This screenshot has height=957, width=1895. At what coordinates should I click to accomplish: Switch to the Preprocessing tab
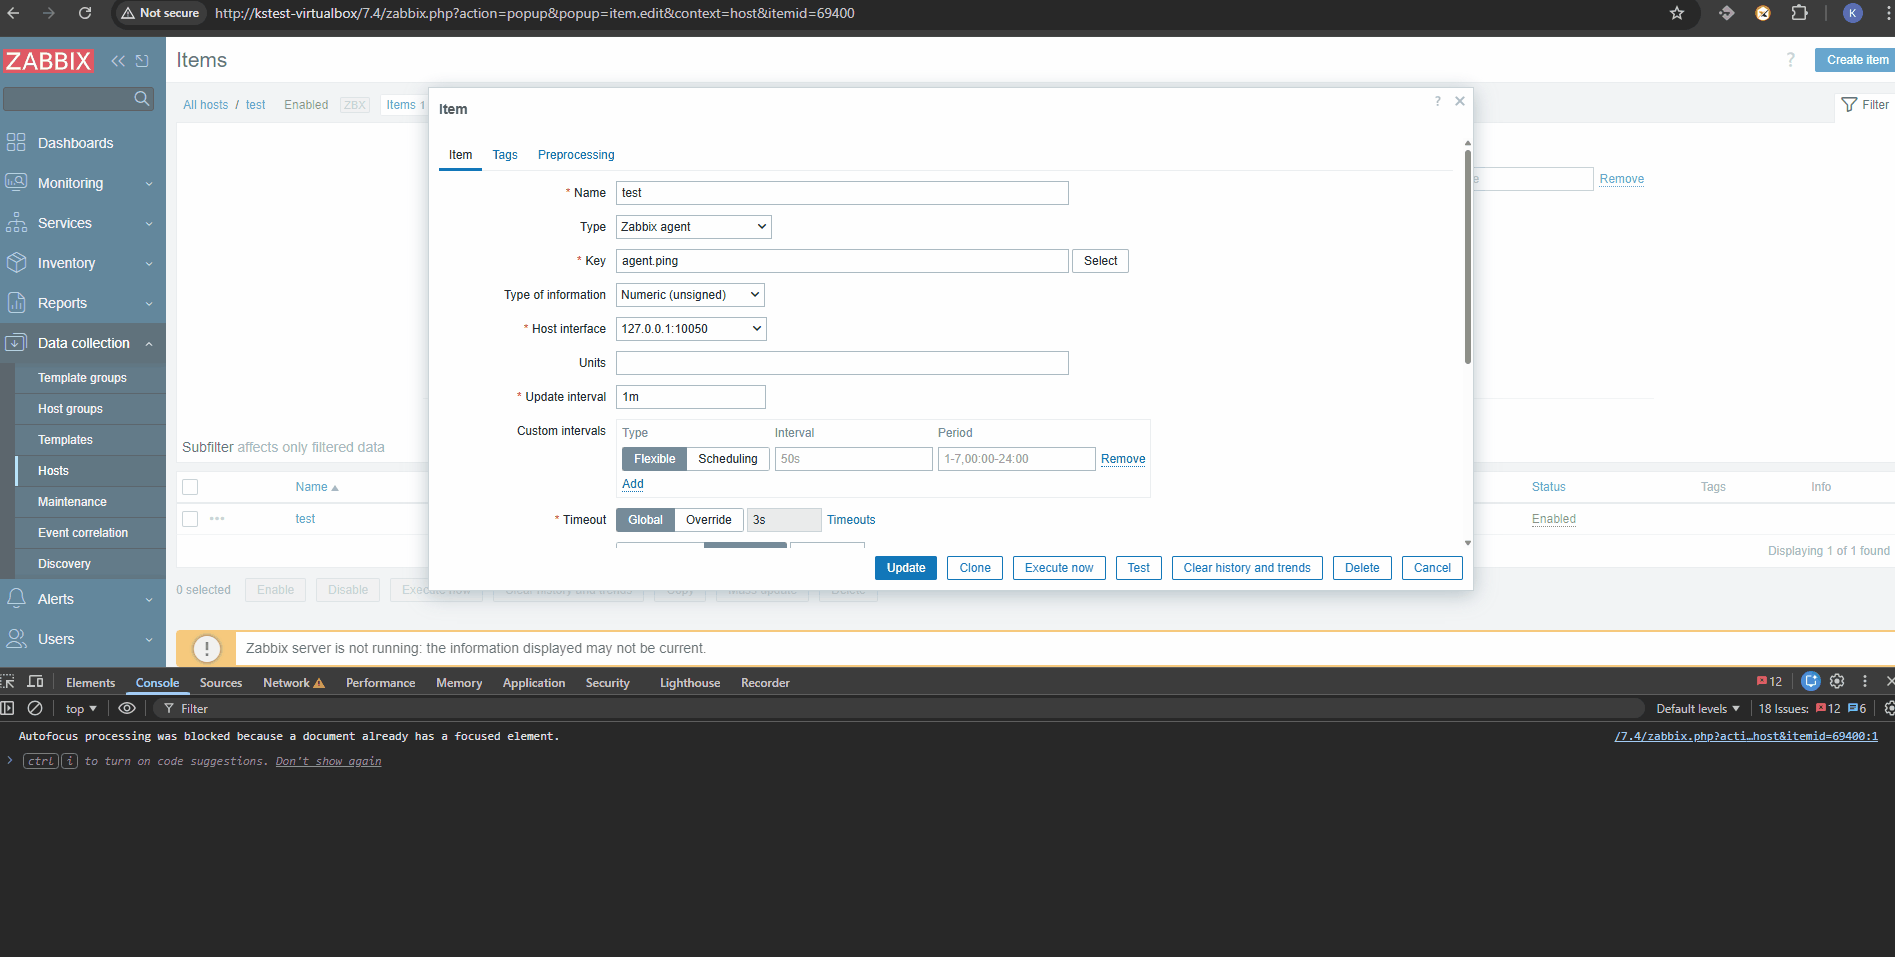[x=576, y=155]
